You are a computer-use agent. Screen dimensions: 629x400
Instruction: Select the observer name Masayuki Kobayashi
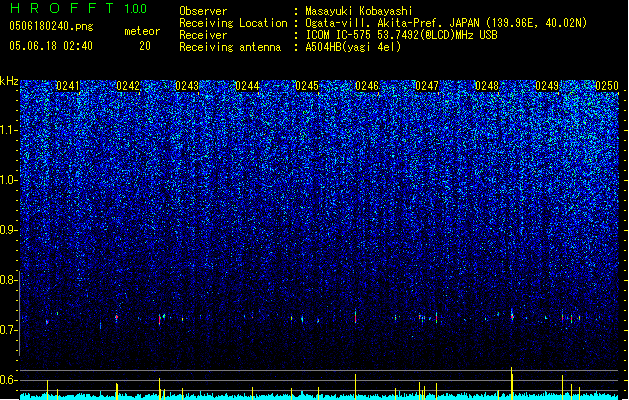(359, 11)
